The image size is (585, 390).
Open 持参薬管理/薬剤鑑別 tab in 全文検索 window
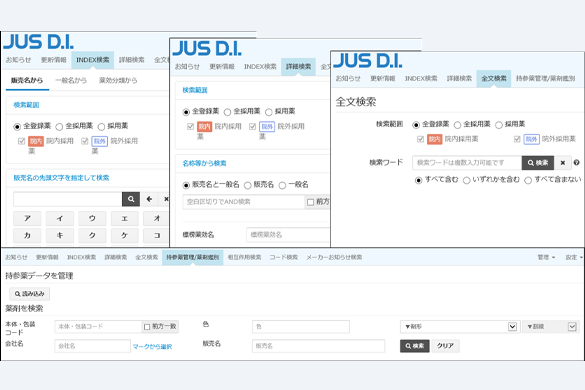545,78
